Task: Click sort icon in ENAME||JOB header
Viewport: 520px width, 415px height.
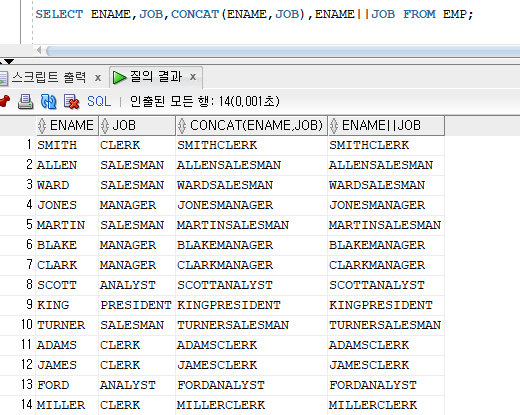Action: [334, 126]
